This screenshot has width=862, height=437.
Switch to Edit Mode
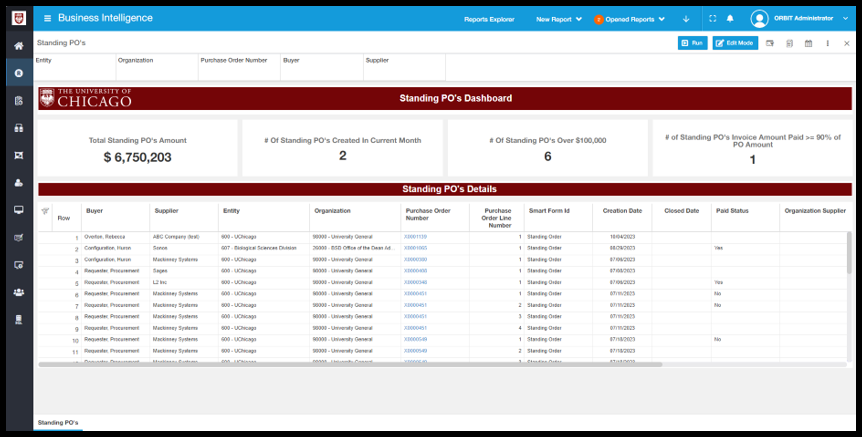[x=735, y=43]
